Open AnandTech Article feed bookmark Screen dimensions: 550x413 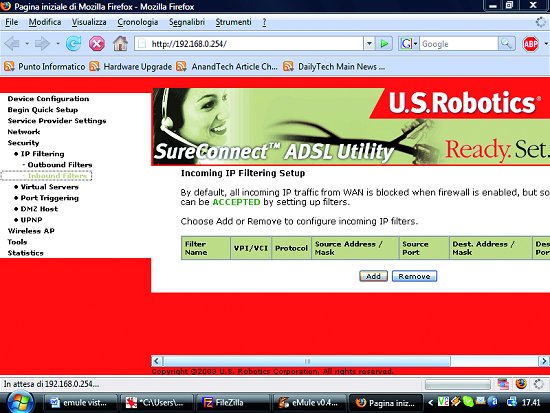[x=227, y=66]
